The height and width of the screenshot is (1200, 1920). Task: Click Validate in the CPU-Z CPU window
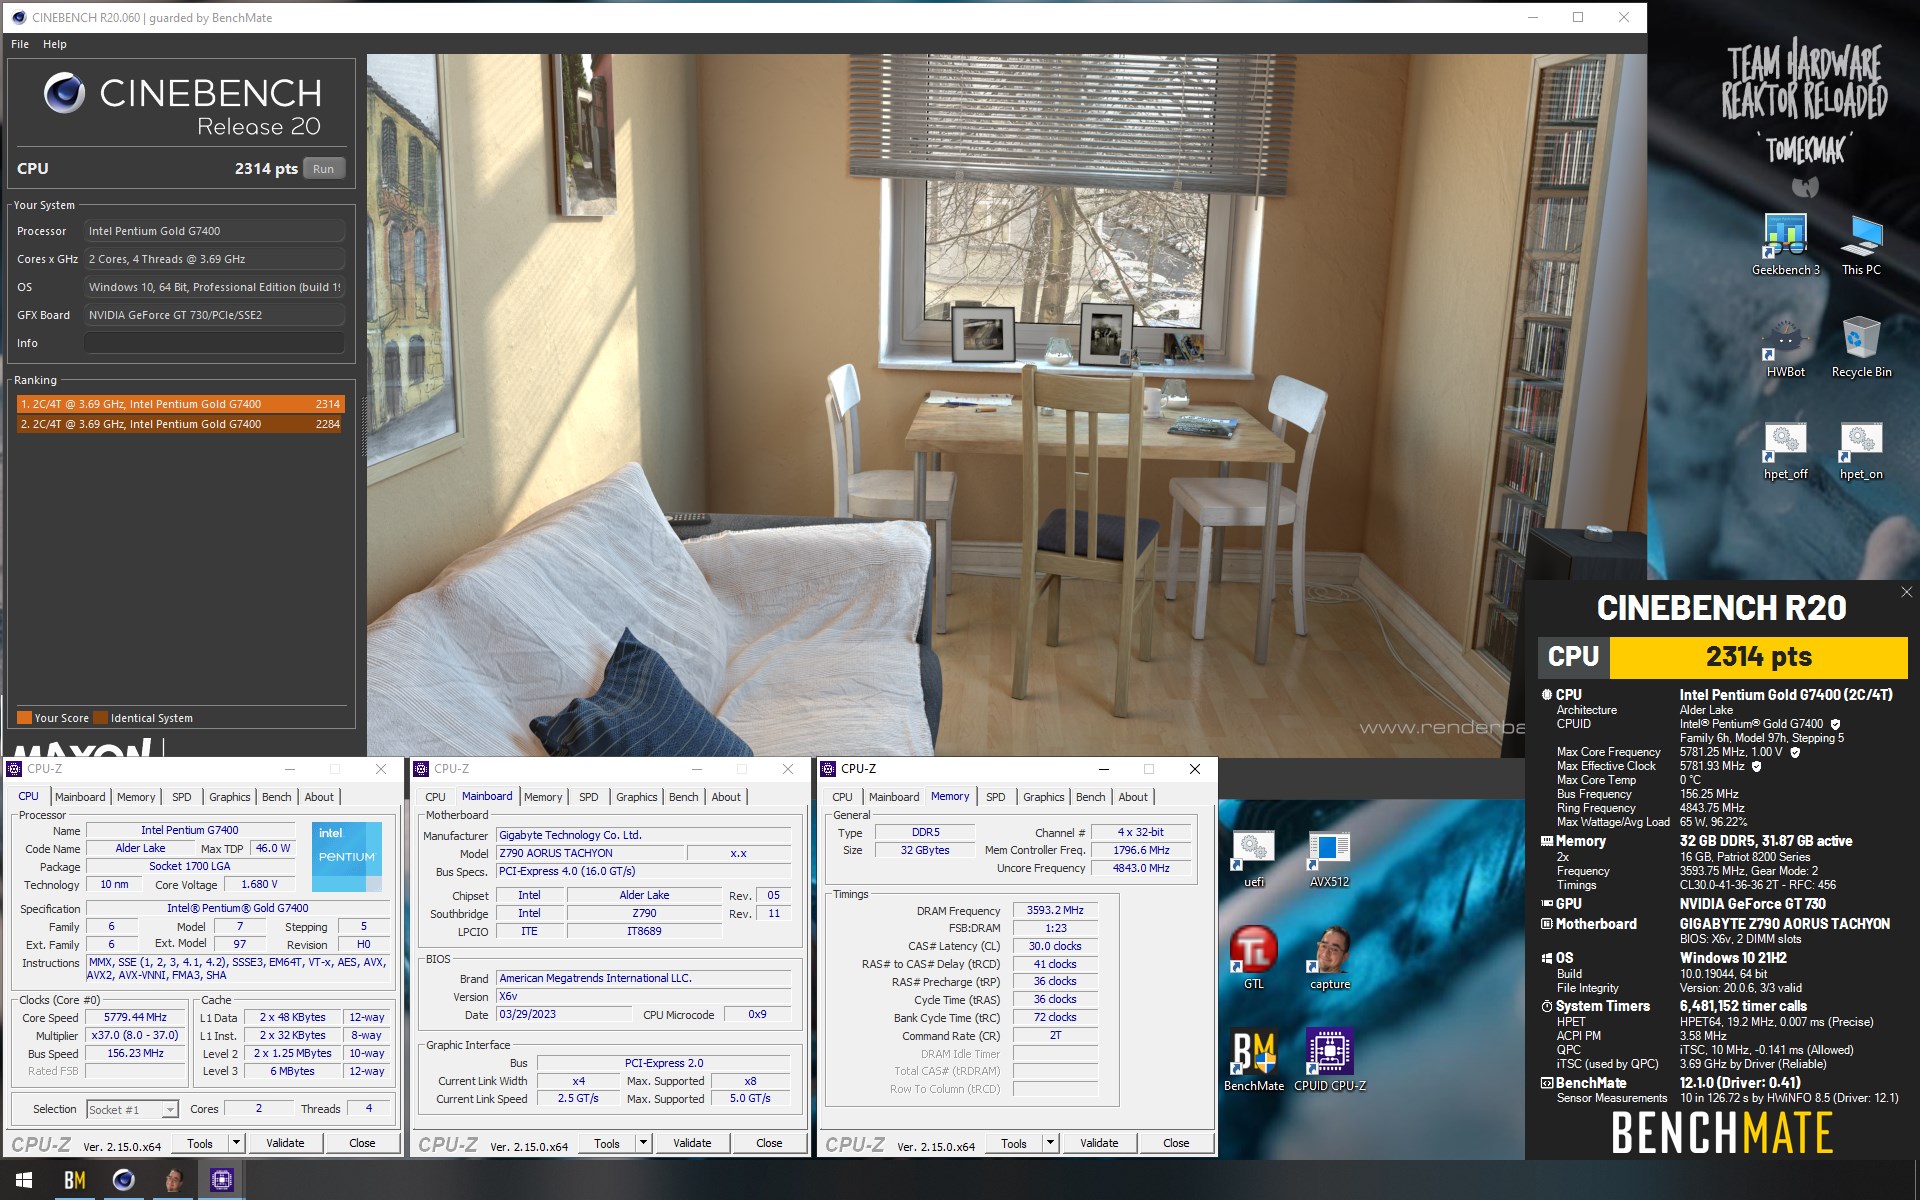285,1143
